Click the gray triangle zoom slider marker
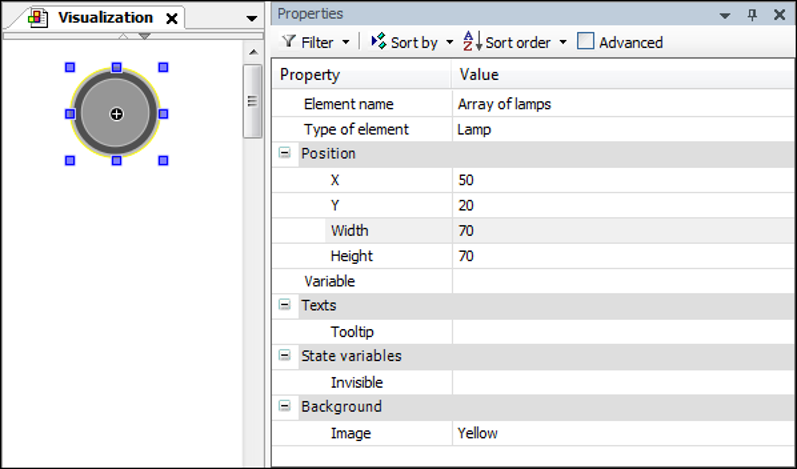This screenshot has width=797, height=469. (144, 36)
